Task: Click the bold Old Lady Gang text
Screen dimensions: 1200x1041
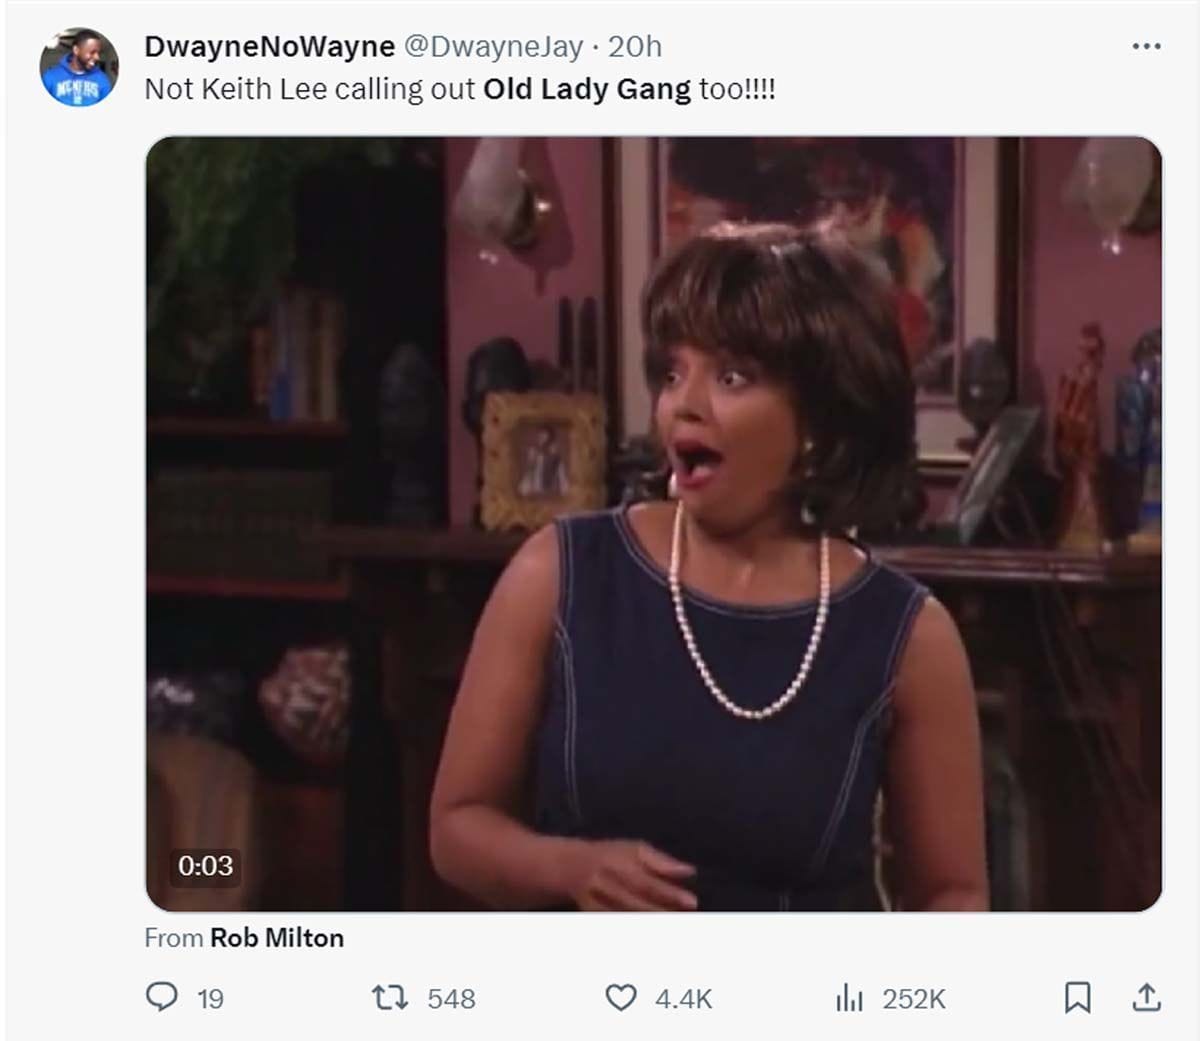Action: pos(587,89)
